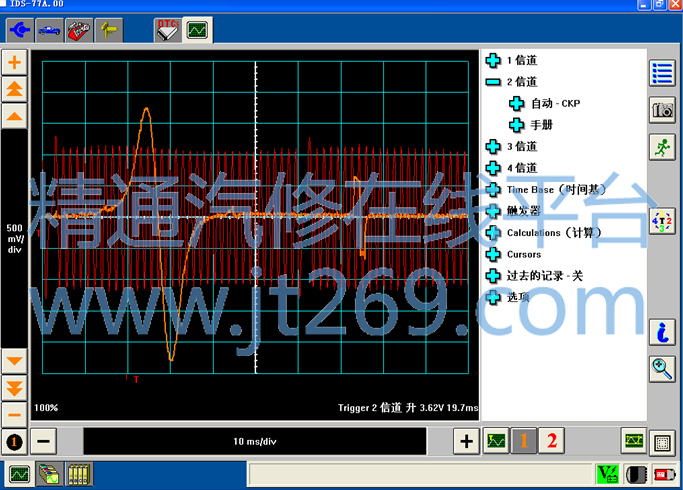Collapse the 2 信道 tree node
The width and height of the screenshot is (683, 490).
pos(493,82)
